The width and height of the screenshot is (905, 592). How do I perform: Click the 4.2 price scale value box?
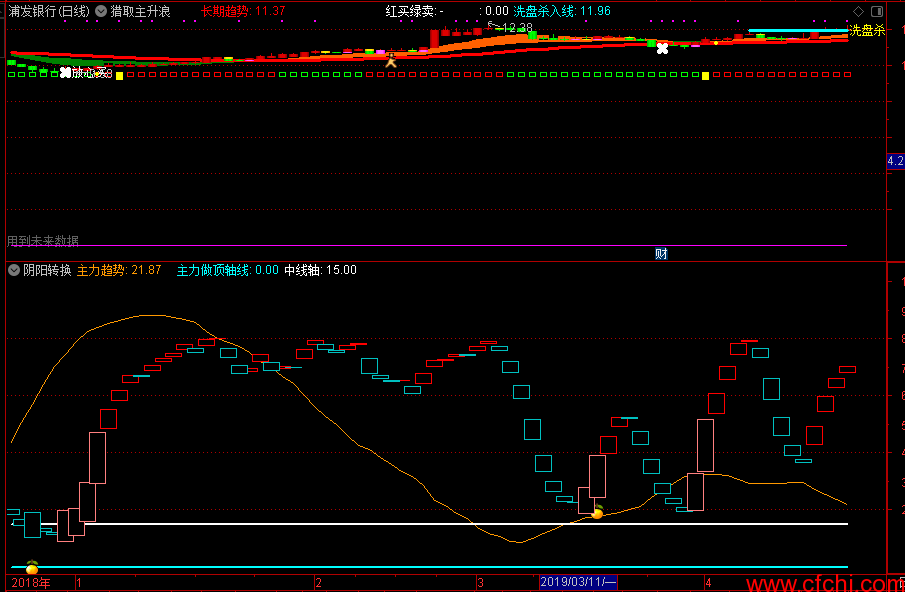(x=896, y=161)
